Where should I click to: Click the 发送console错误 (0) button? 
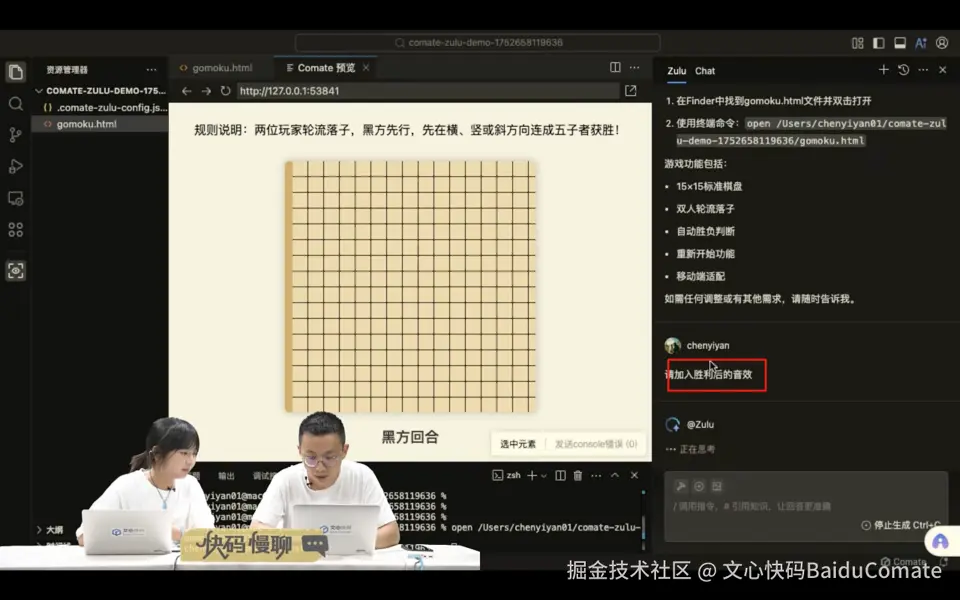pos(596,444)
